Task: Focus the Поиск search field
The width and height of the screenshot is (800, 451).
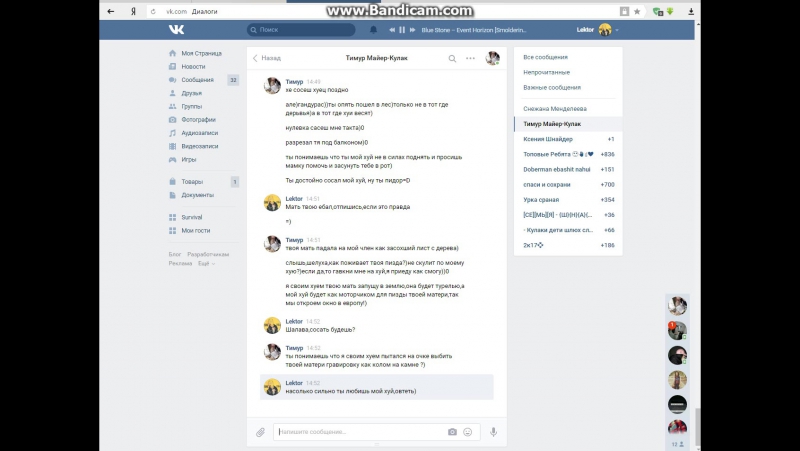Action: [301, 30]
